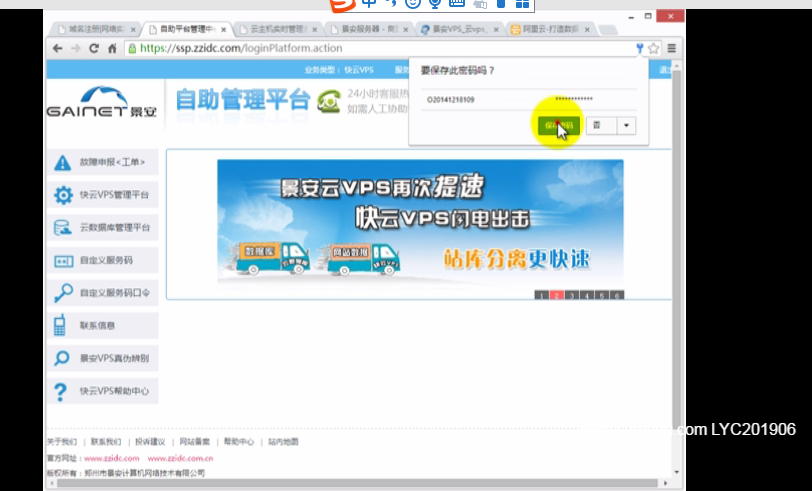Click the 业务类型：快云VPS header text
812x491 pixels.
[339, 70]
